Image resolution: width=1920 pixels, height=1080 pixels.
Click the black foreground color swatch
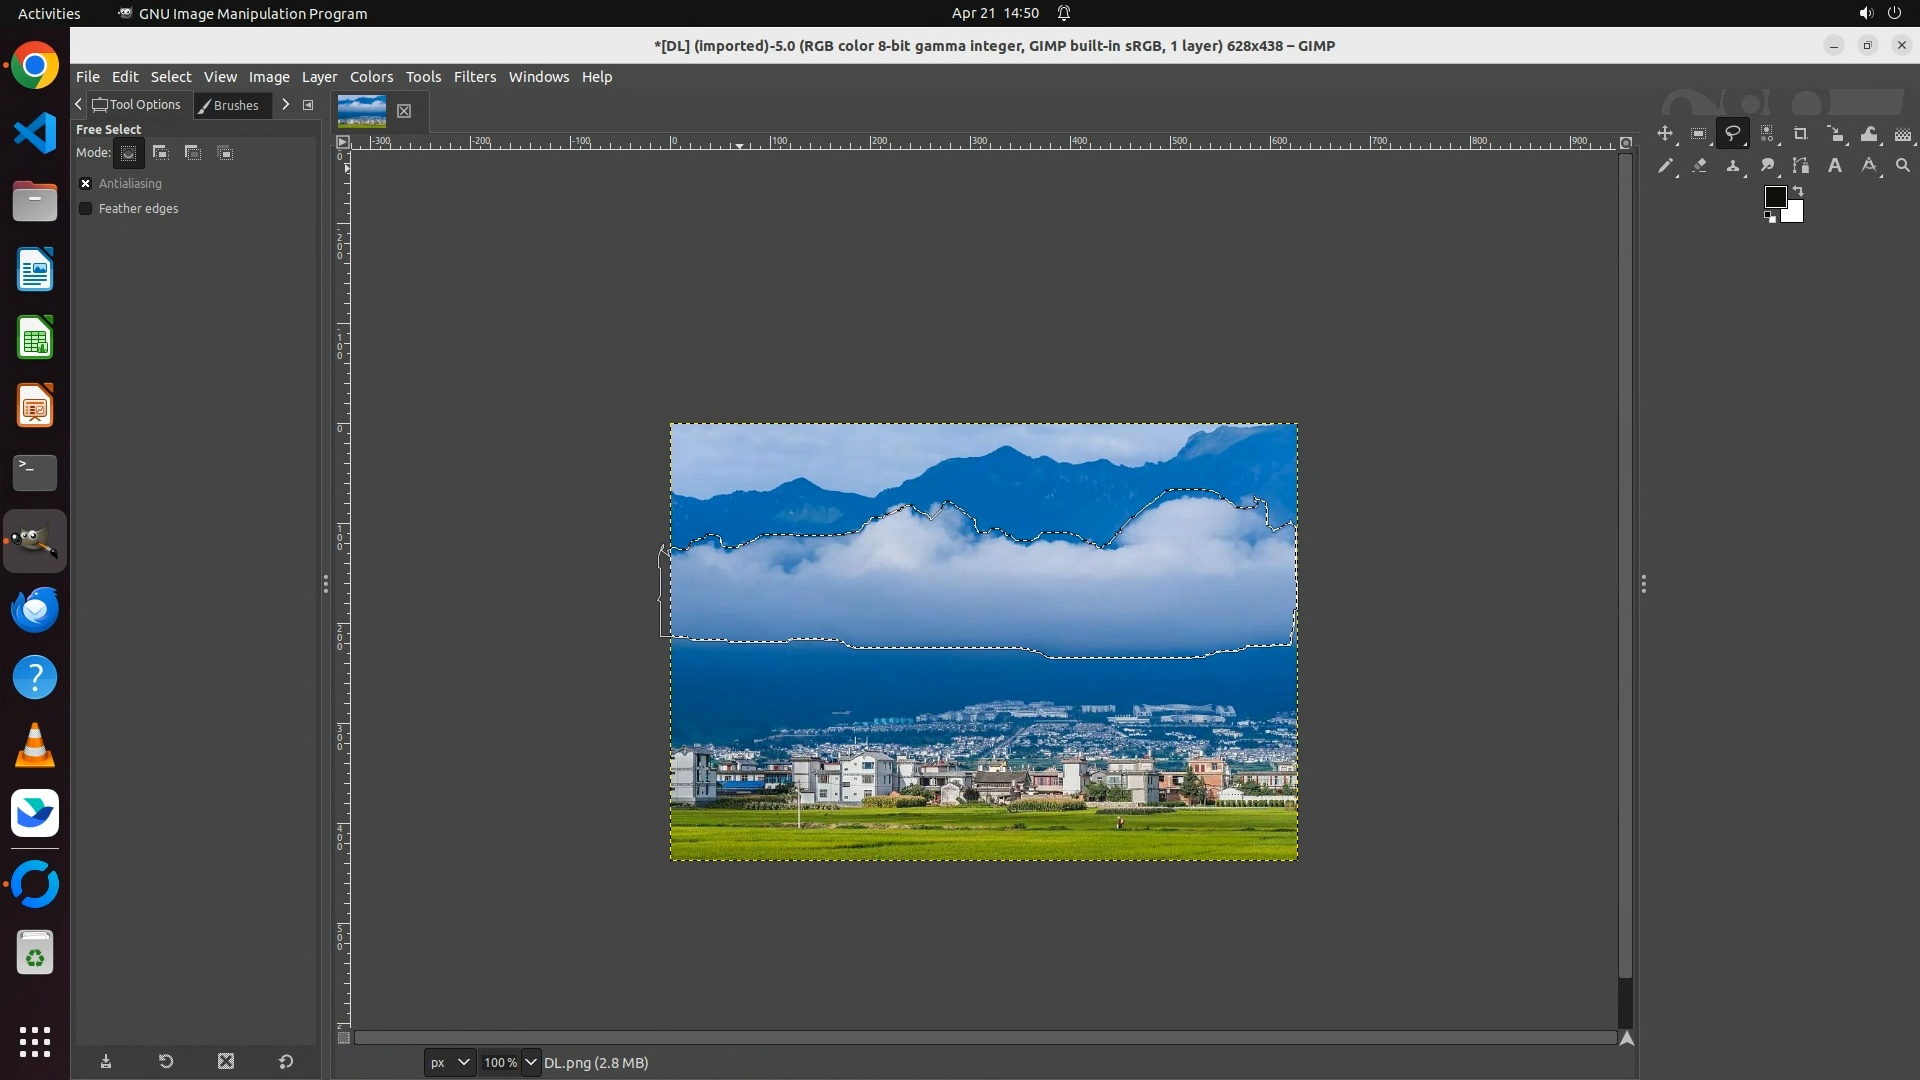pos(1775,197)
